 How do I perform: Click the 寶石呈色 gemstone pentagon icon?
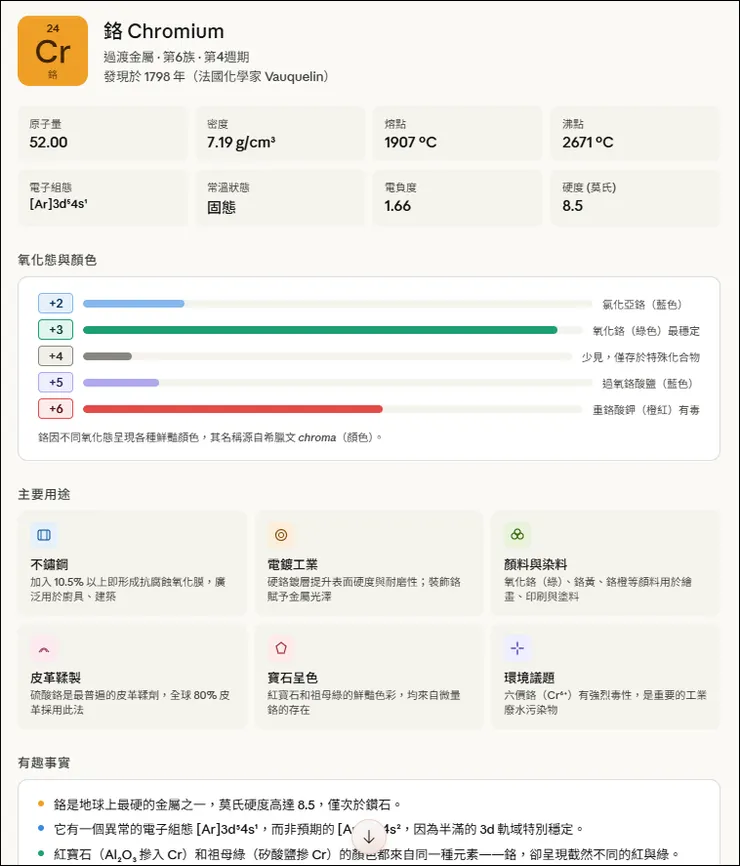tap(281, 650)
